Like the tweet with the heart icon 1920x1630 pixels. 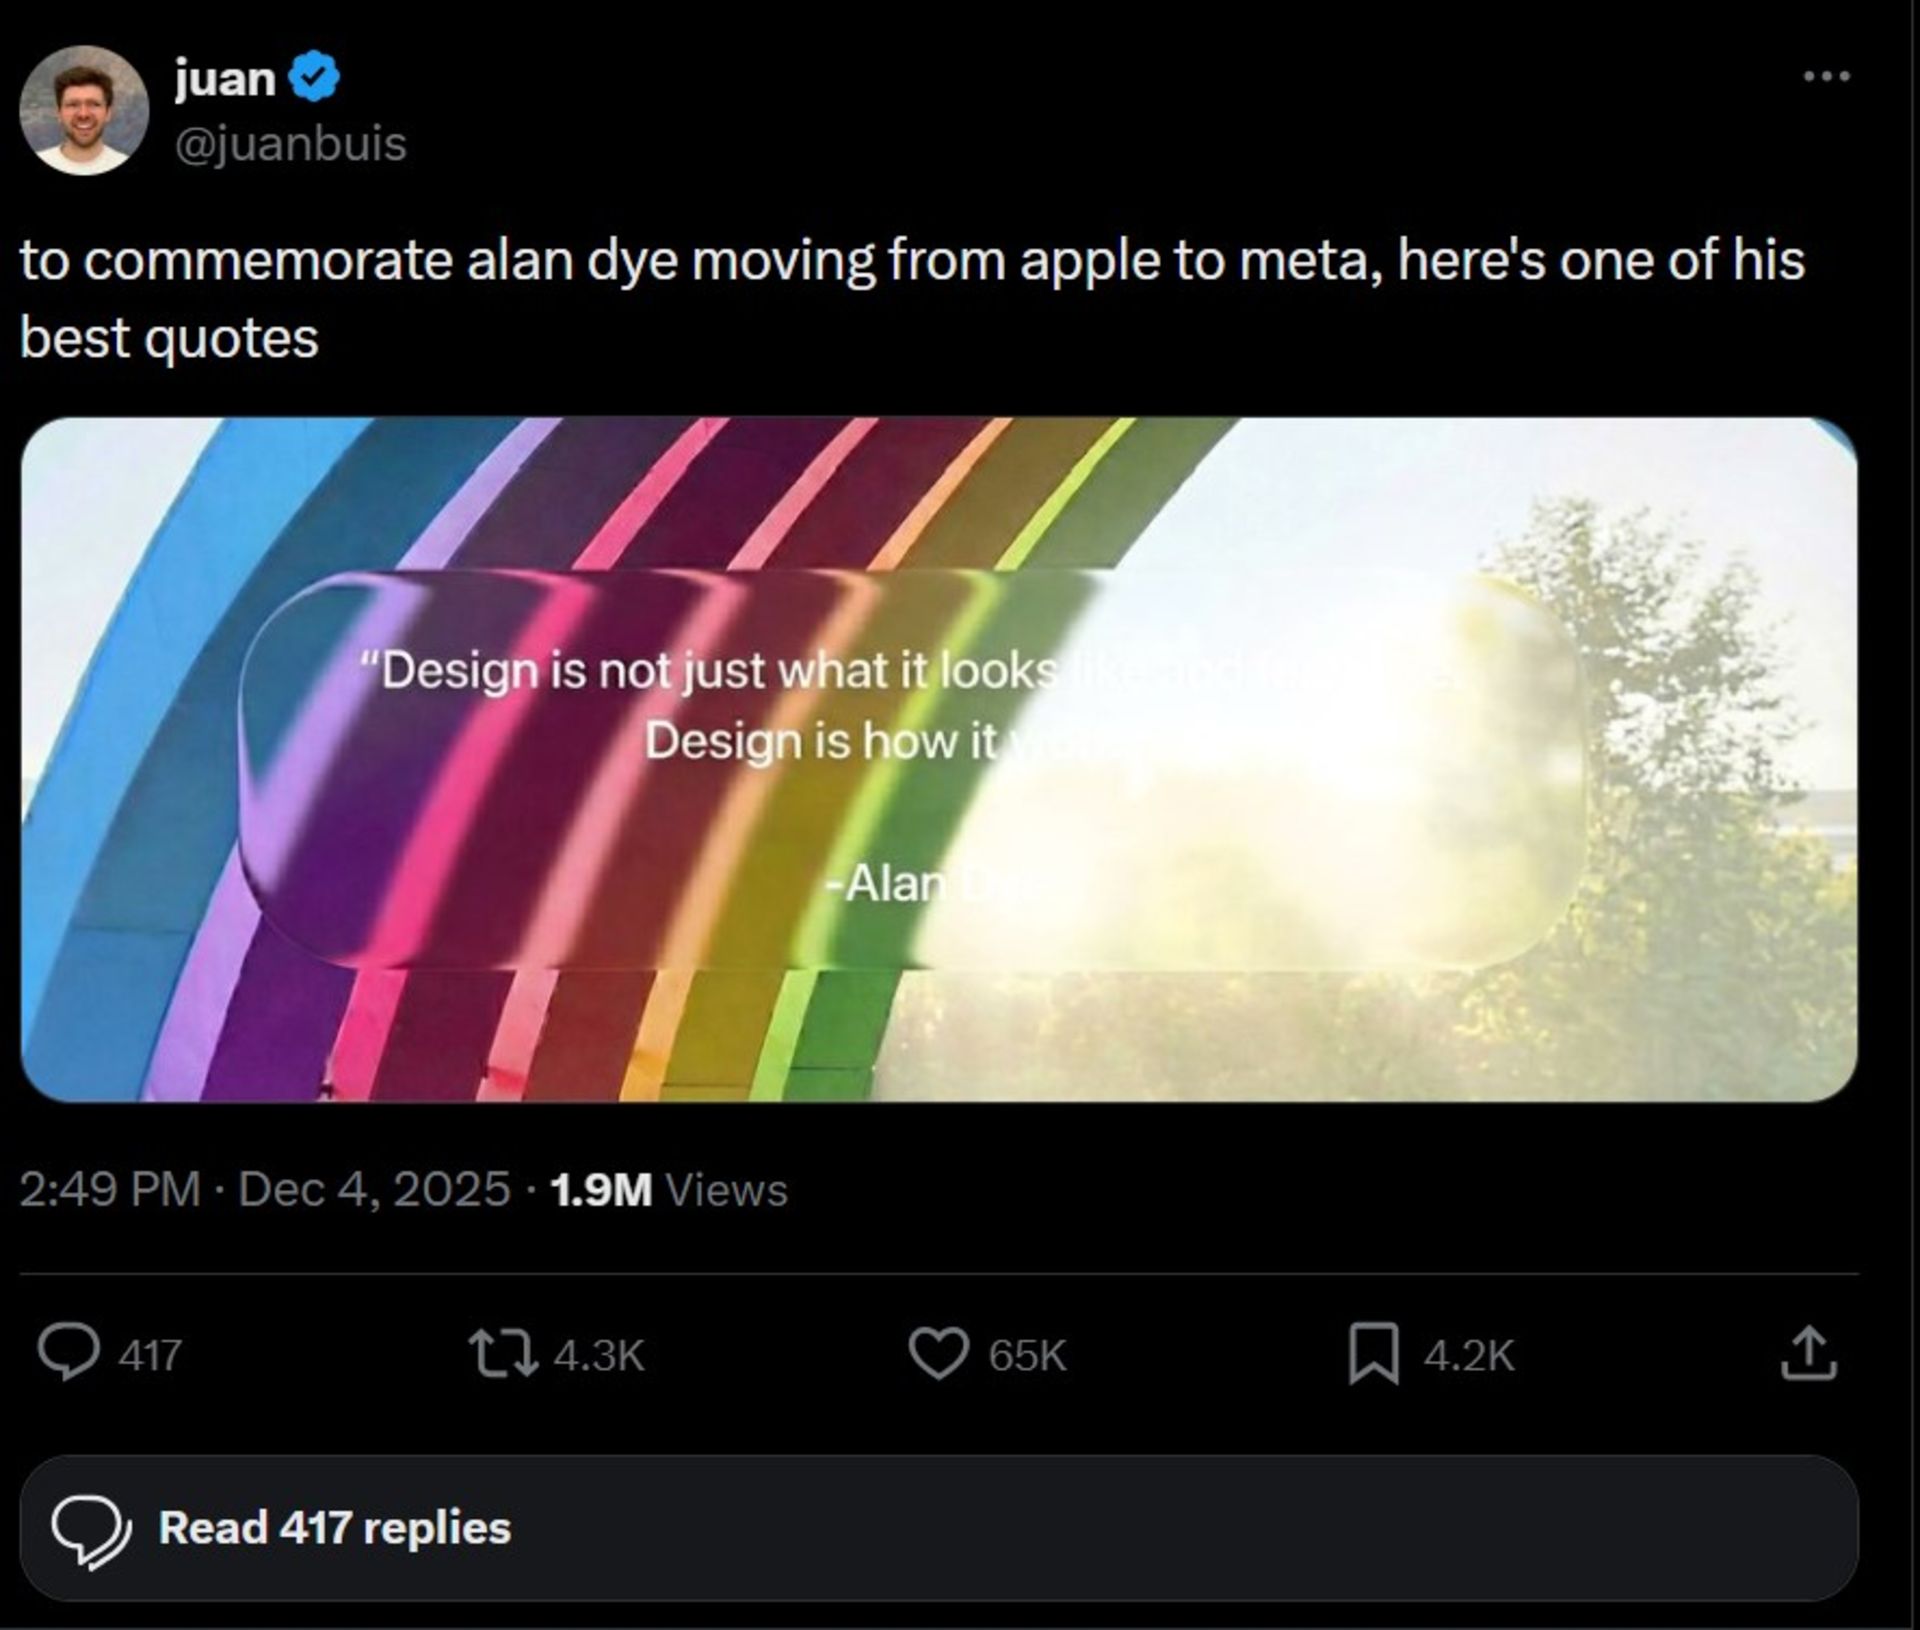[x=938, y=1354]
